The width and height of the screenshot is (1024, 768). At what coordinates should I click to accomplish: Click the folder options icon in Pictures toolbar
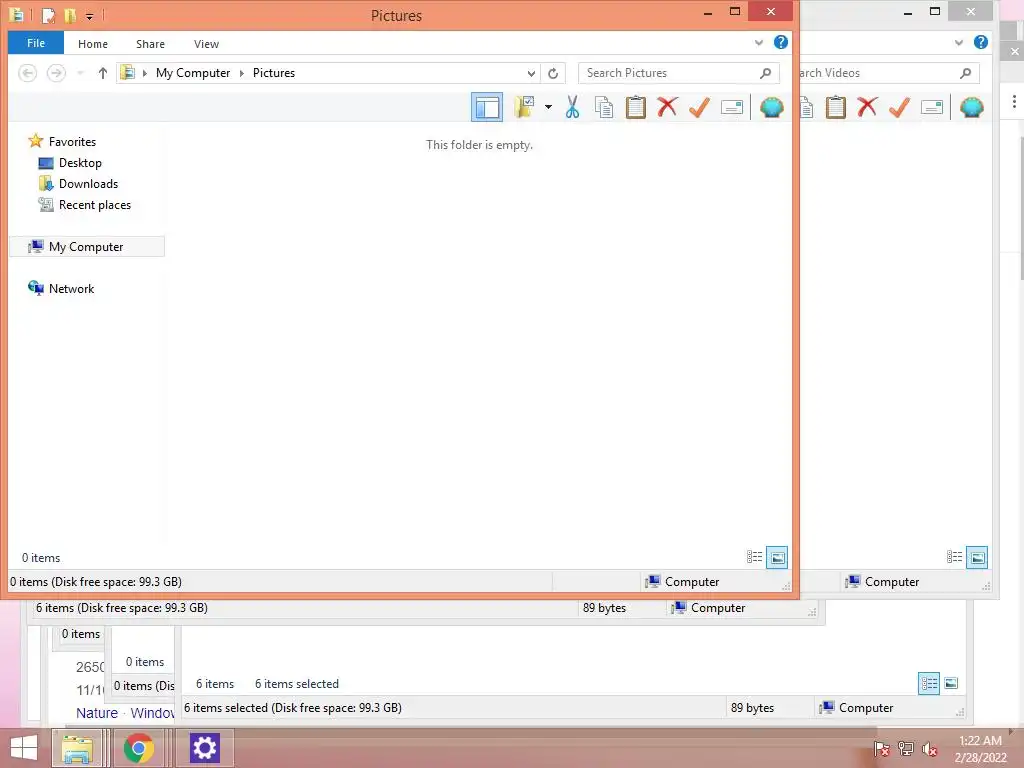pos(524,107)
